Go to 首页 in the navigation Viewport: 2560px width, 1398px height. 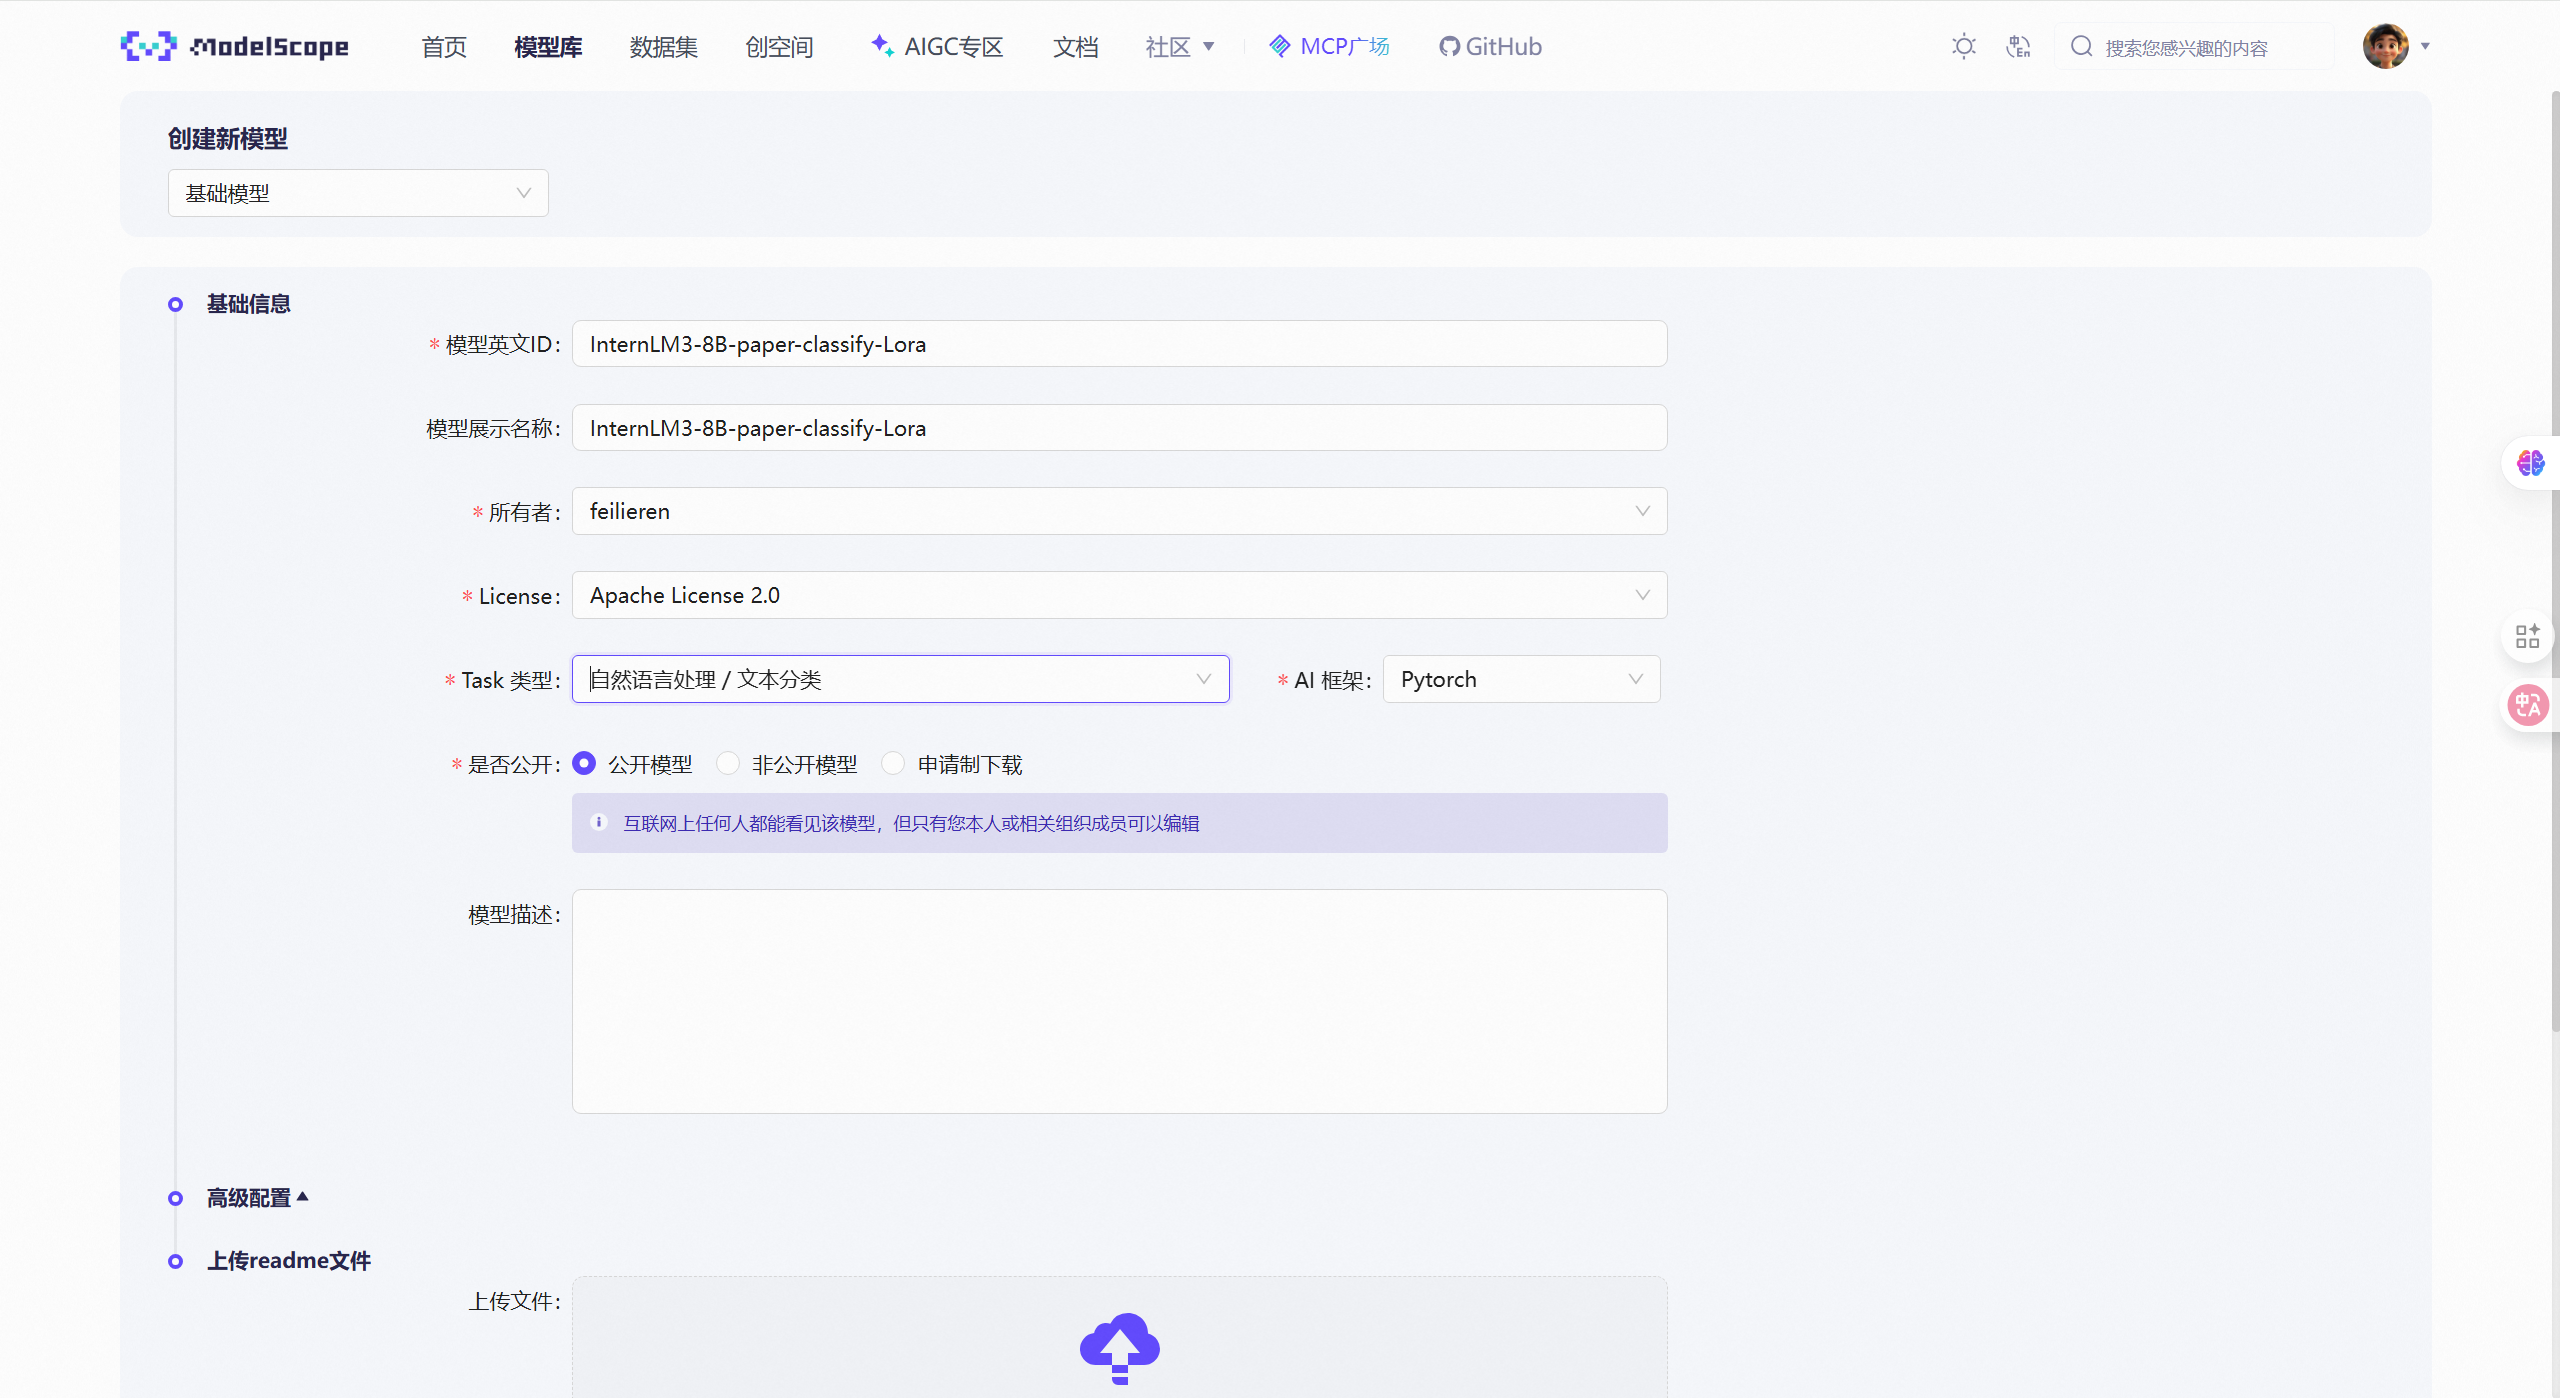[444, 47]
